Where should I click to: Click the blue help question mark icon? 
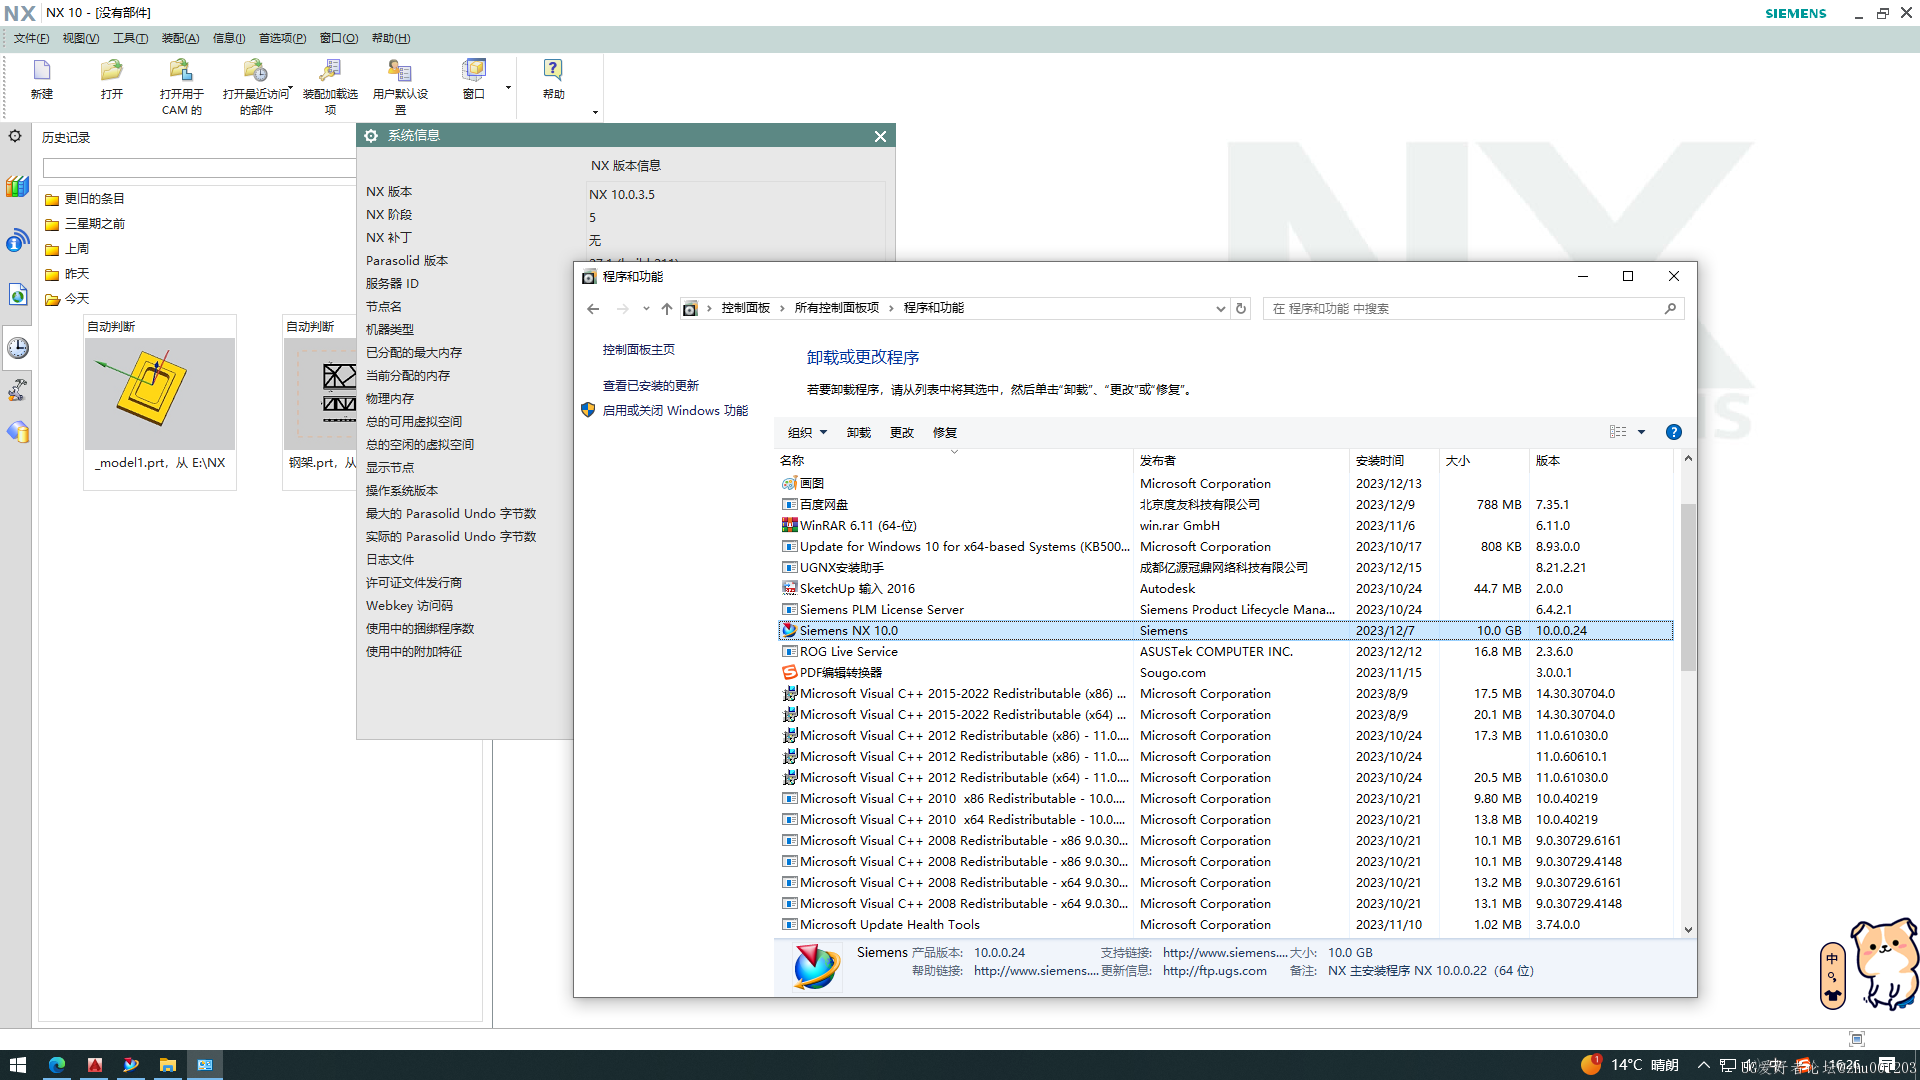click(1673, 432)
